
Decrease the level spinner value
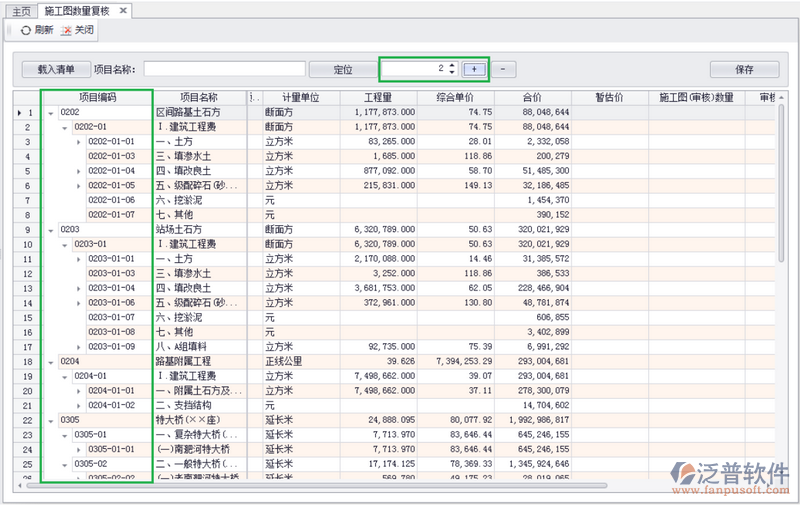(452, 73)
